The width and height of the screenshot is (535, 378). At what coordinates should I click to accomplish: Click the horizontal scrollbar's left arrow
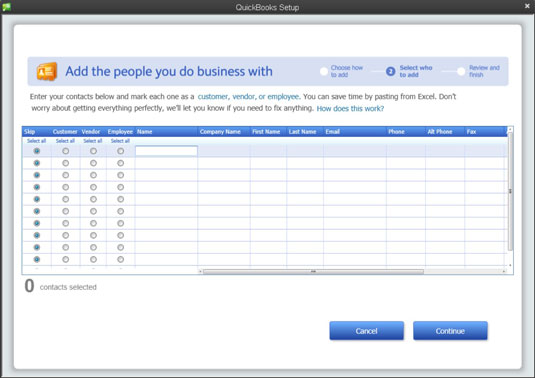(200, 272)
